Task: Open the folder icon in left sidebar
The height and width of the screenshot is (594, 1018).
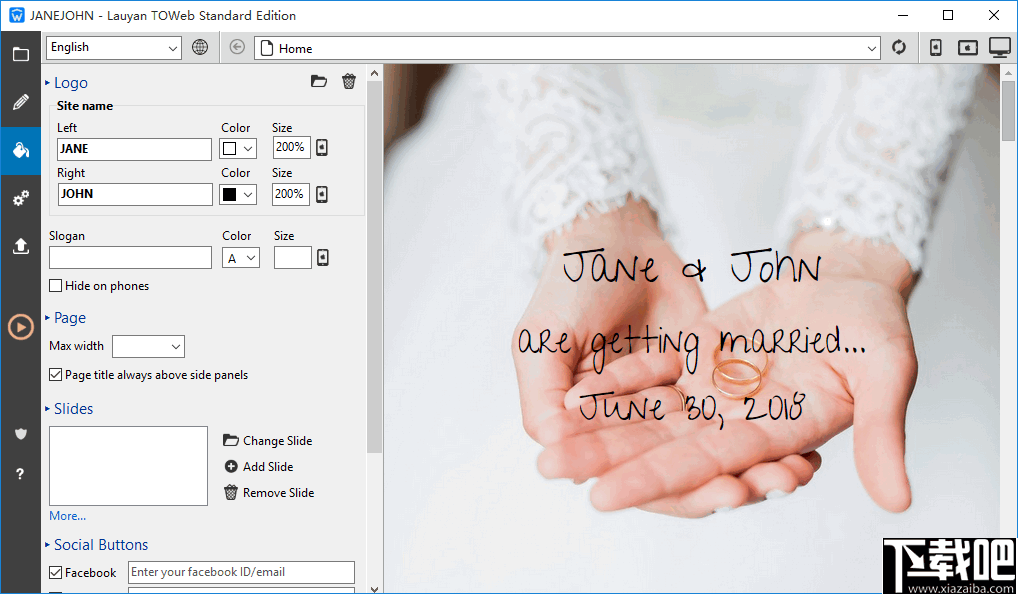Action: point(20,54)
